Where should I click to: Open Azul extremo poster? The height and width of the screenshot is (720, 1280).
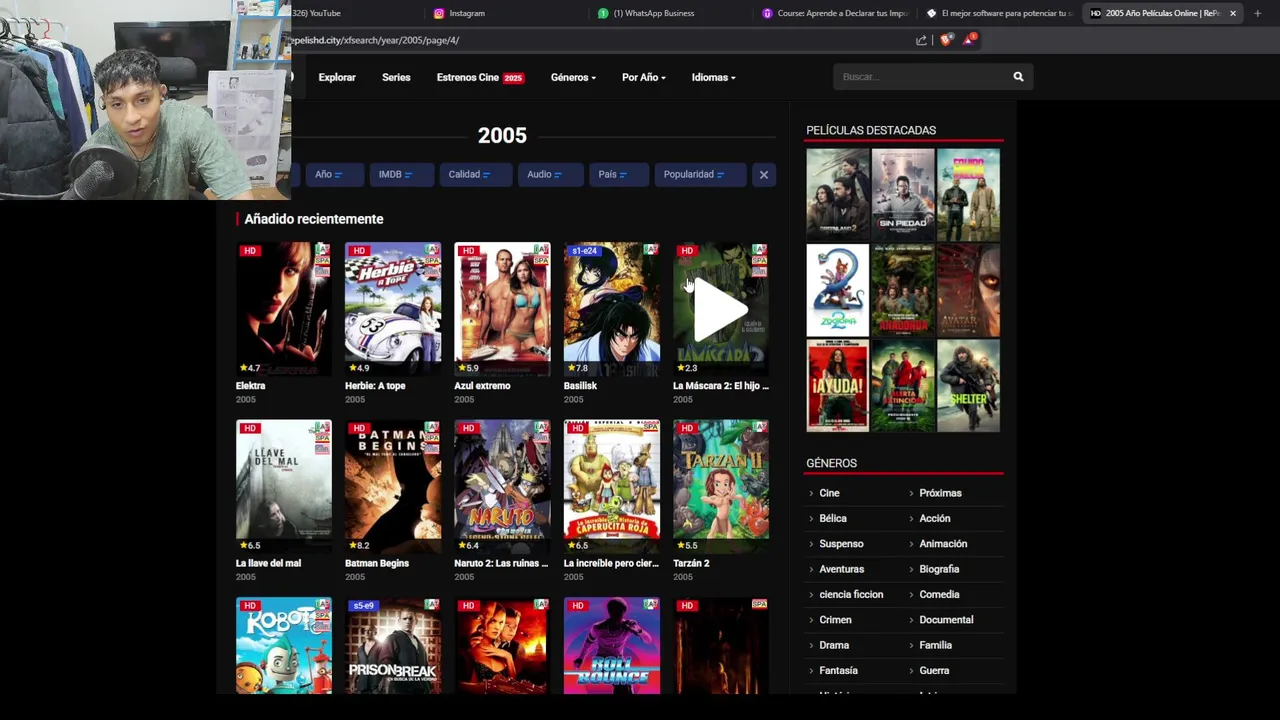coord(502,309)
